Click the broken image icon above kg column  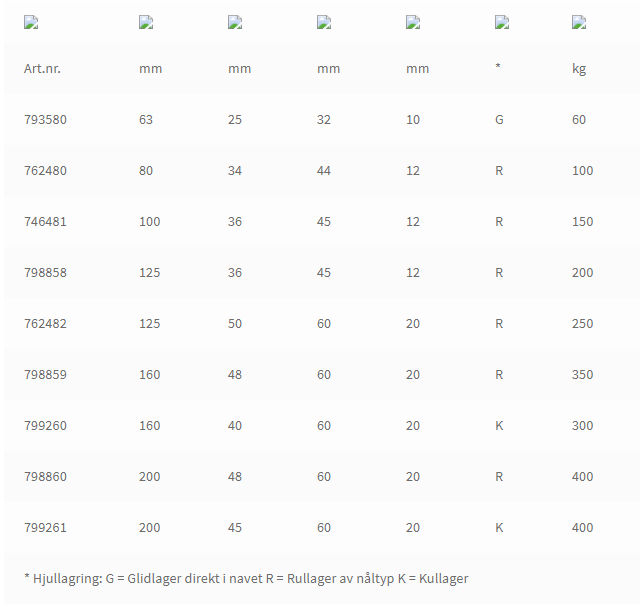coord(579,23)
